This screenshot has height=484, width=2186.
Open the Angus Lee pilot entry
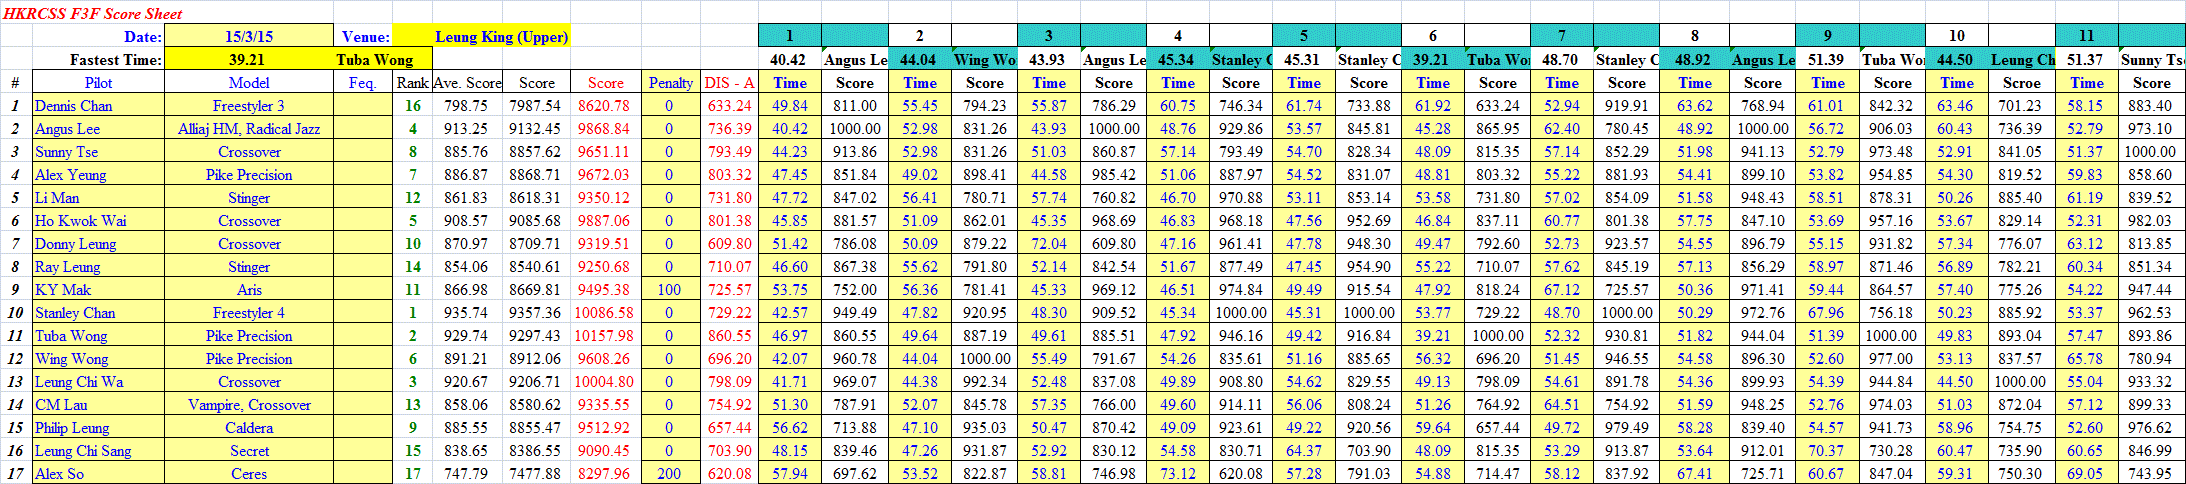click(67, 129)
